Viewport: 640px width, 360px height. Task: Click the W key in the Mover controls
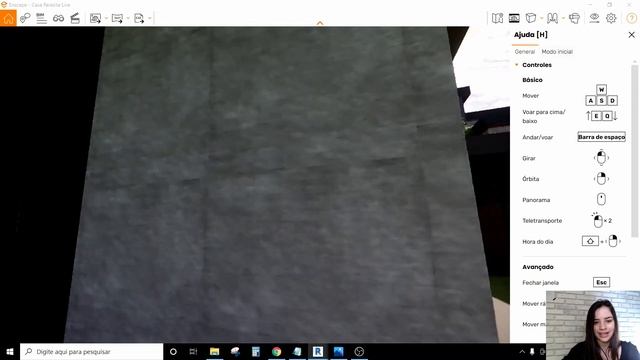tap(601, 90)
